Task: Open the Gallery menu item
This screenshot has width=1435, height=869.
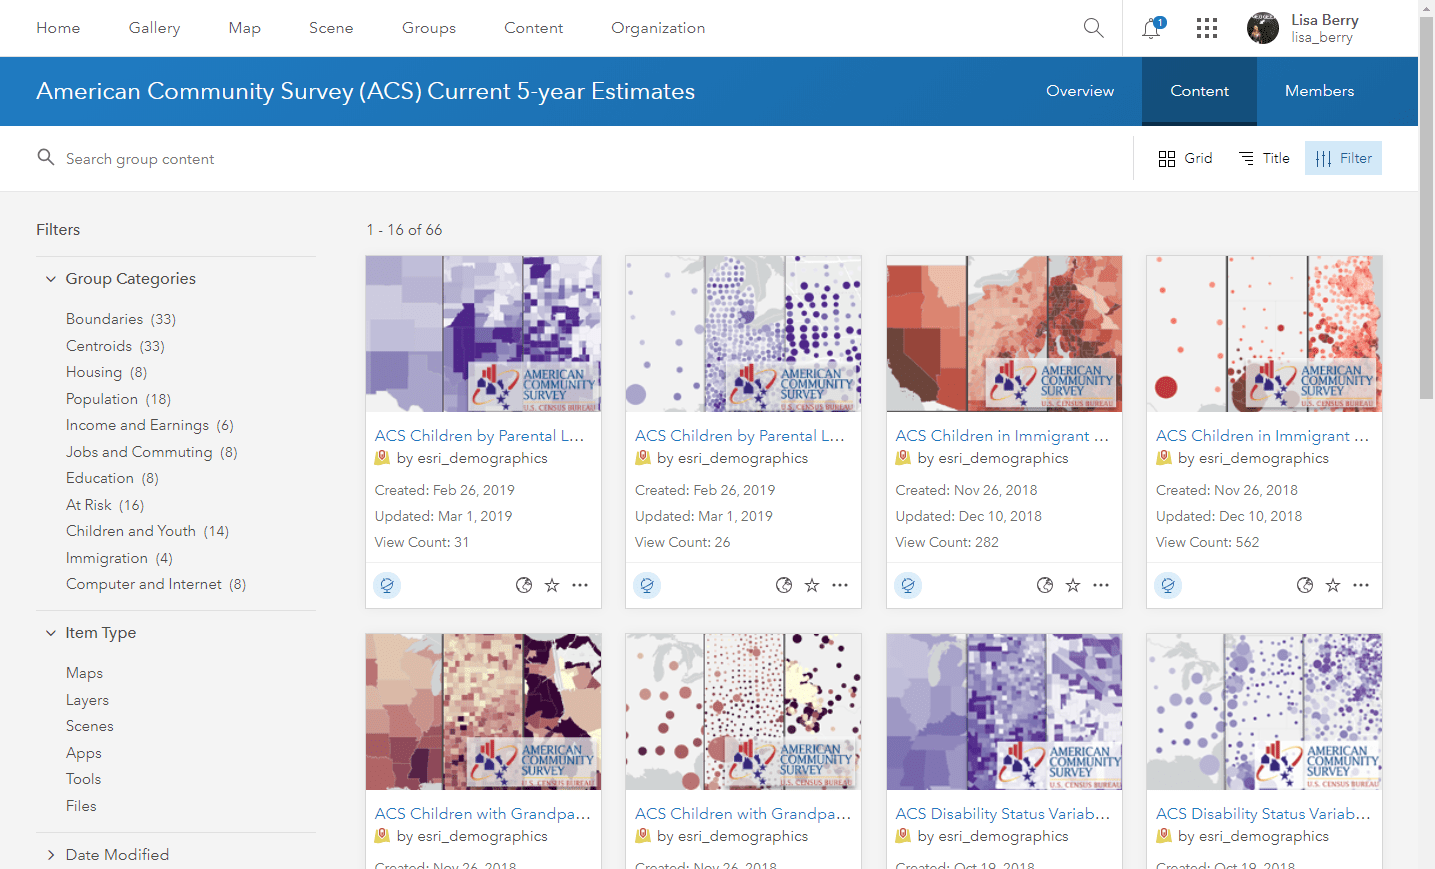Action: 154,28
